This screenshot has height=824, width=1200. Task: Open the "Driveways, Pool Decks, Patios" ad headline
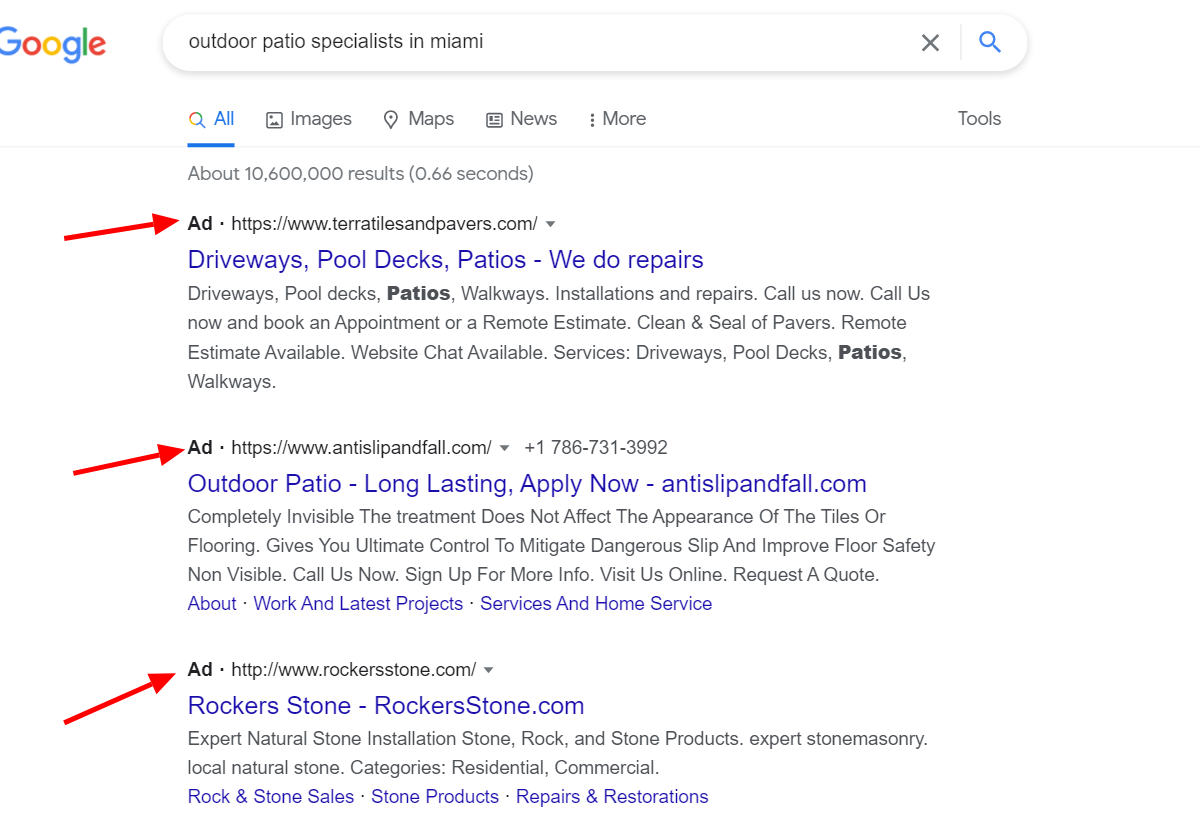(446, 260)
